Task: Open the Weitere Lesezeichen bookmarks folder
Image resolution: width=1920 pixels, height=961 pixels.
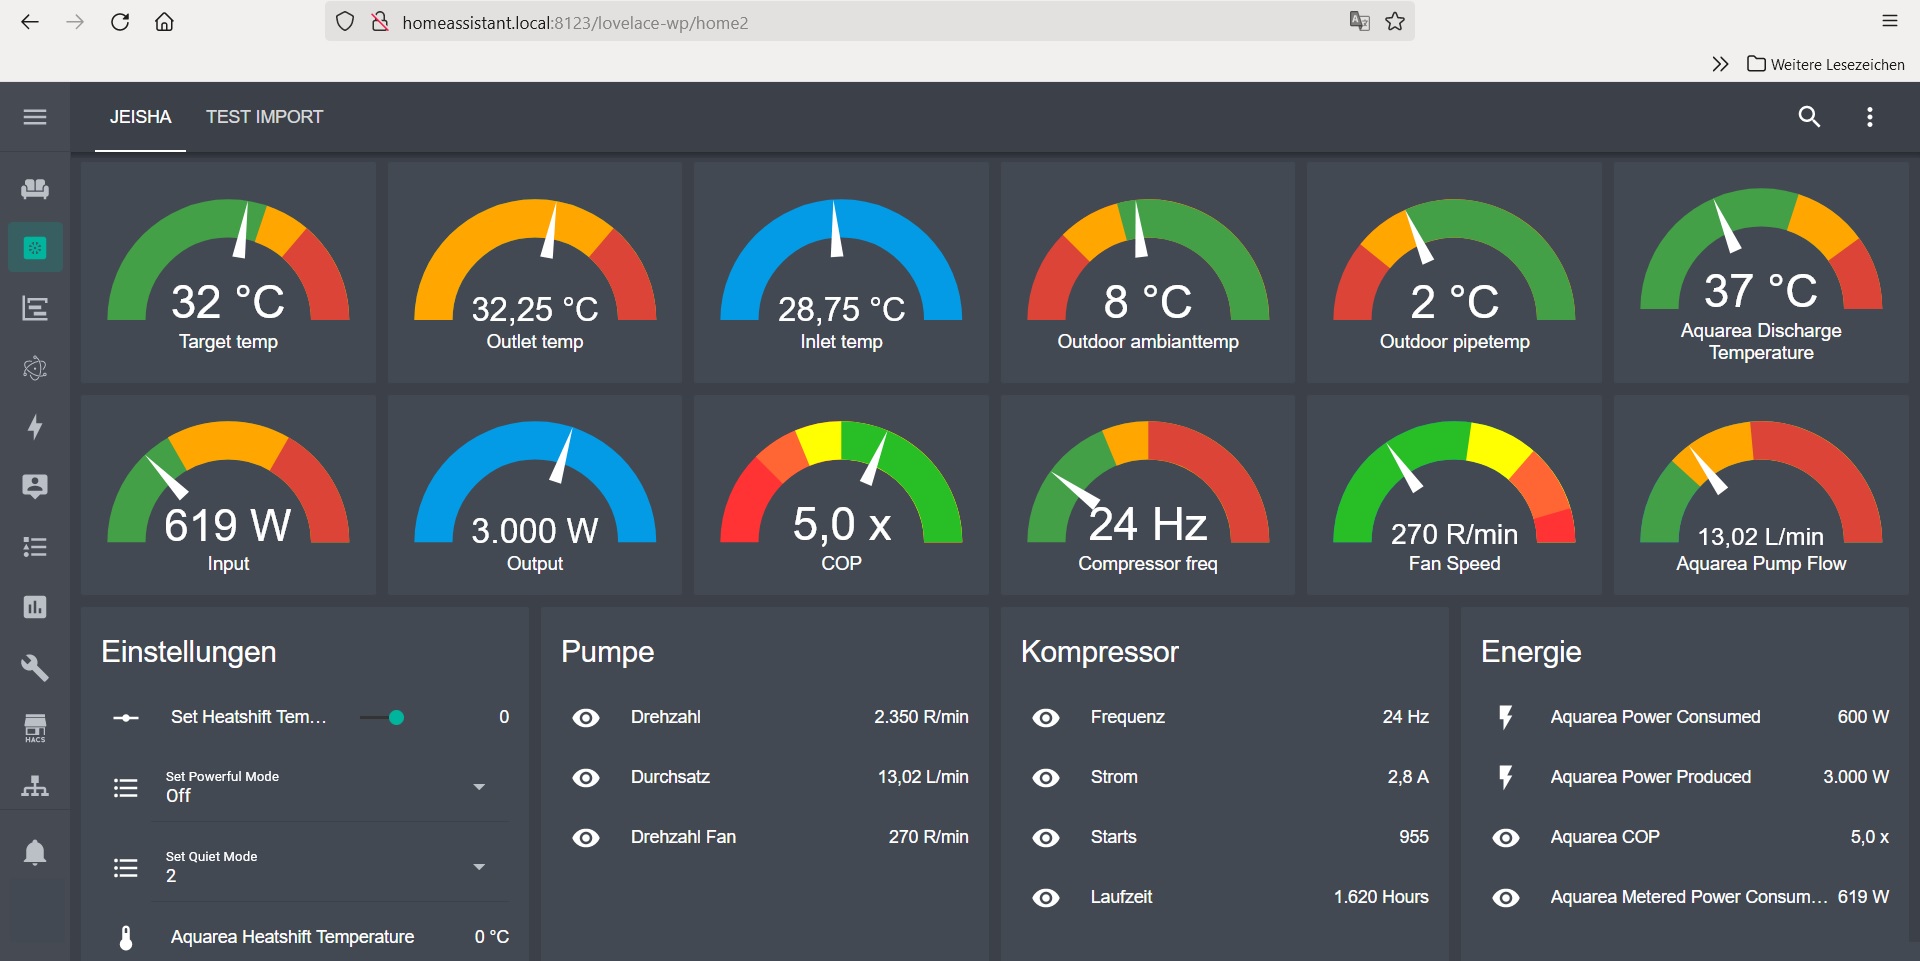Action: point(1826,64)
